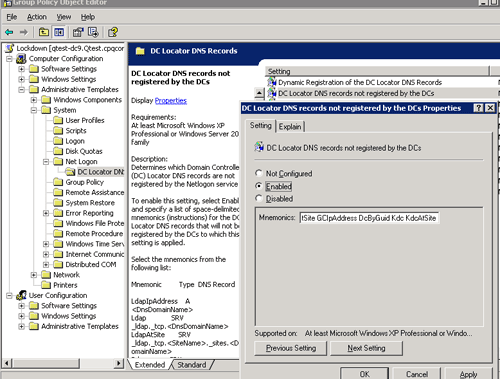Click the Next Setting button
Screen dimensions: 500x379
366,348
